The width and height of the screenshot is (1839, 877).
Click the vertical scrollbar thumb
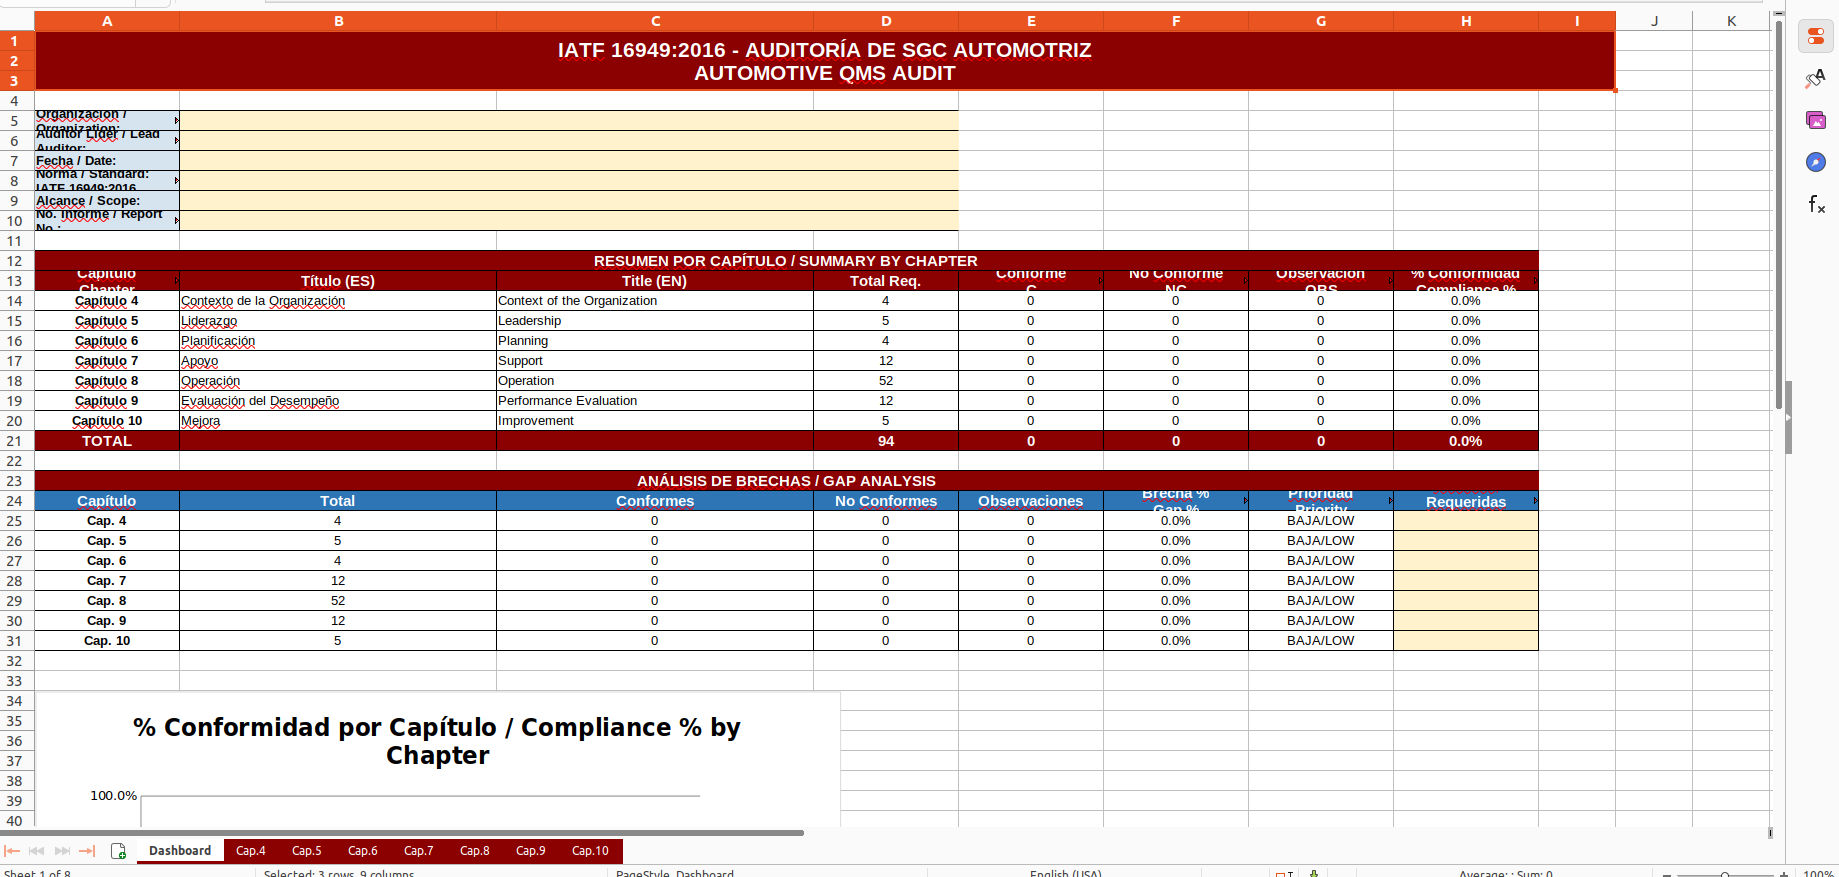1779,215
